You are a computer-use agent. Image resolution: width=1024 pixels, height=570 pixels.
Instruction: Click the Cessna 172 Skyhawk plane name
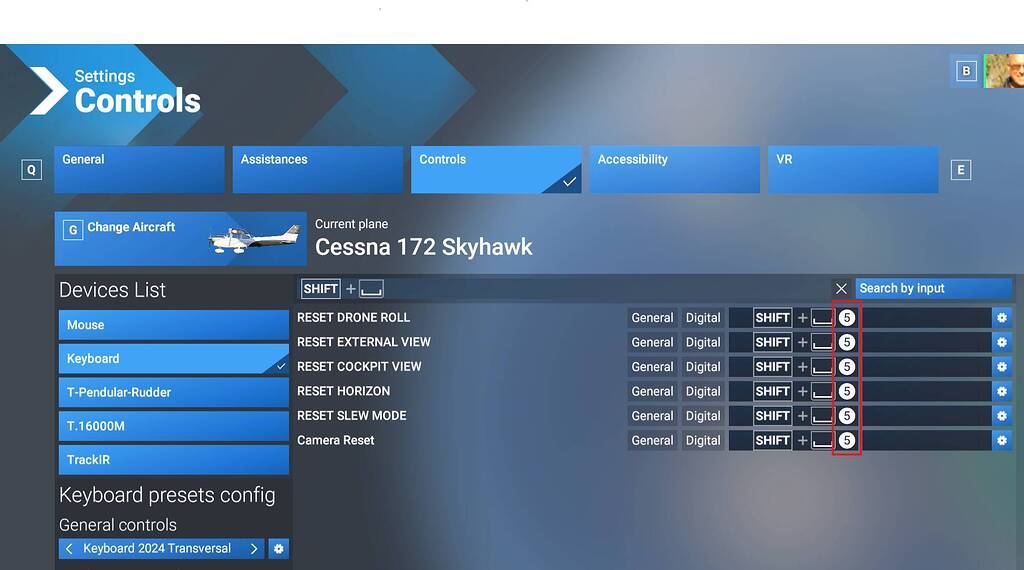423,247
